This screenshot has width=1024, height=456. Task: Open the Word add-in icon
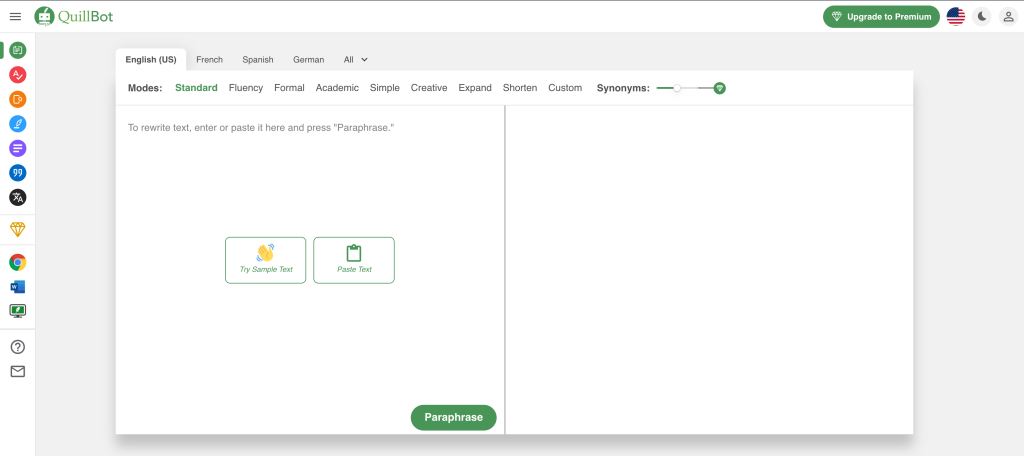coord(18,287)
